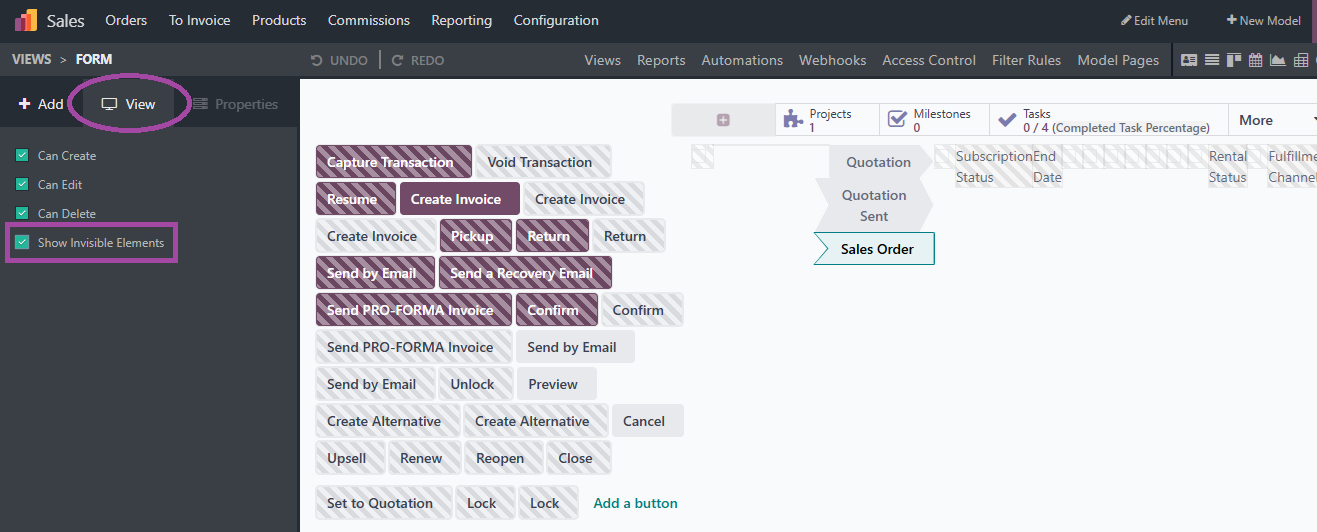Select the Resume button
This screenshot has height=532, width=1317.
[x=355, y=199]
